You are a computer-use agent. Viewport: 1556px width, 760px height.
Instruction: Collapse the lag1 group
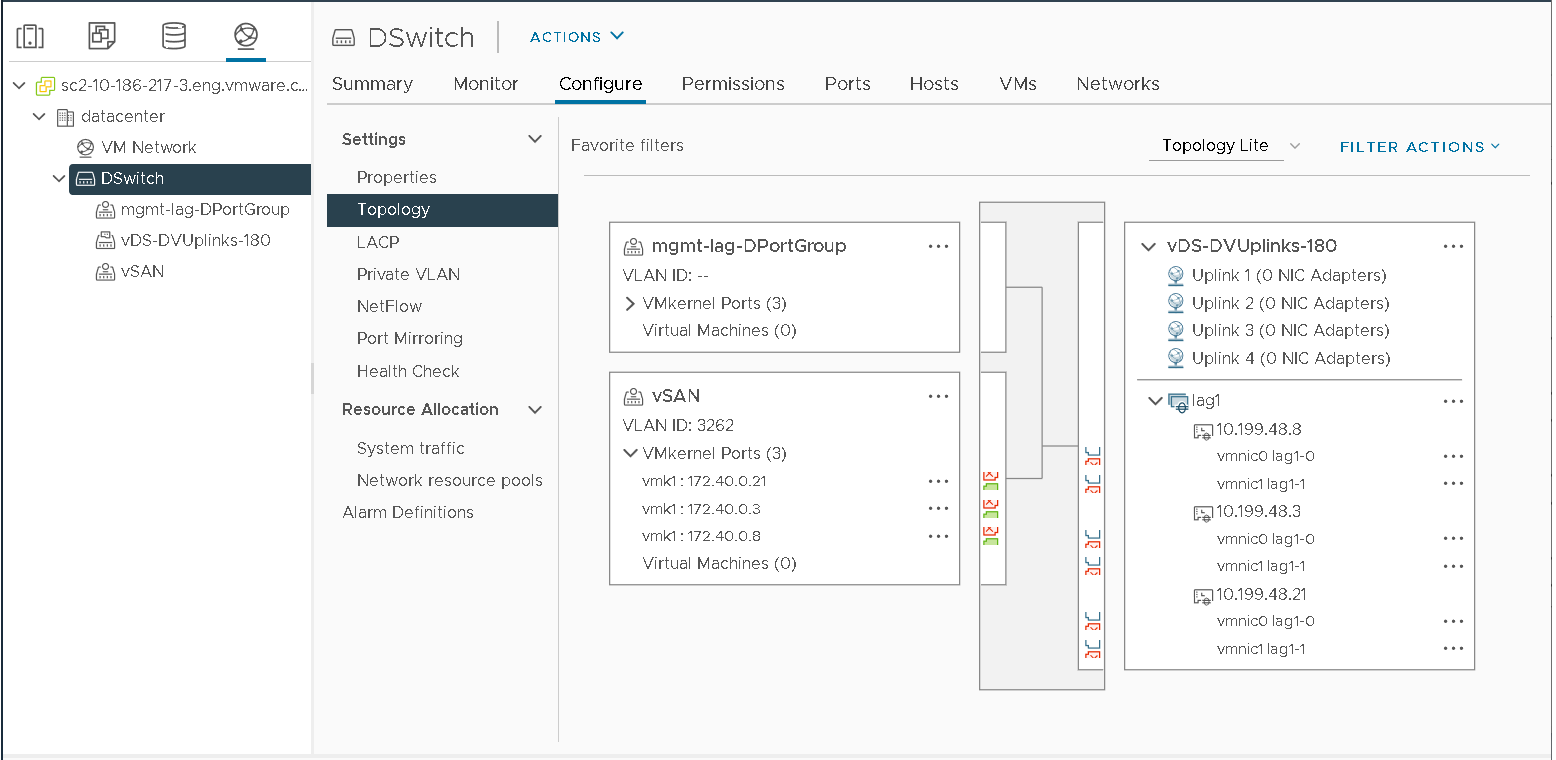click(x=1157, y=402)
